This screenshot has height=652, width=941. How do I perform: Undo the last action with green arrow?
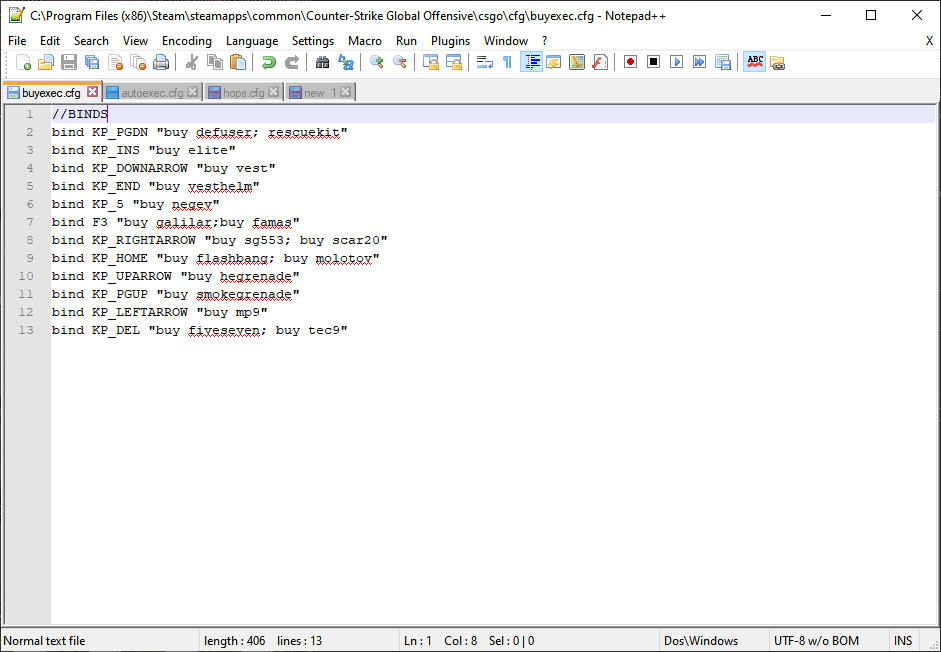tap(268, 62)
